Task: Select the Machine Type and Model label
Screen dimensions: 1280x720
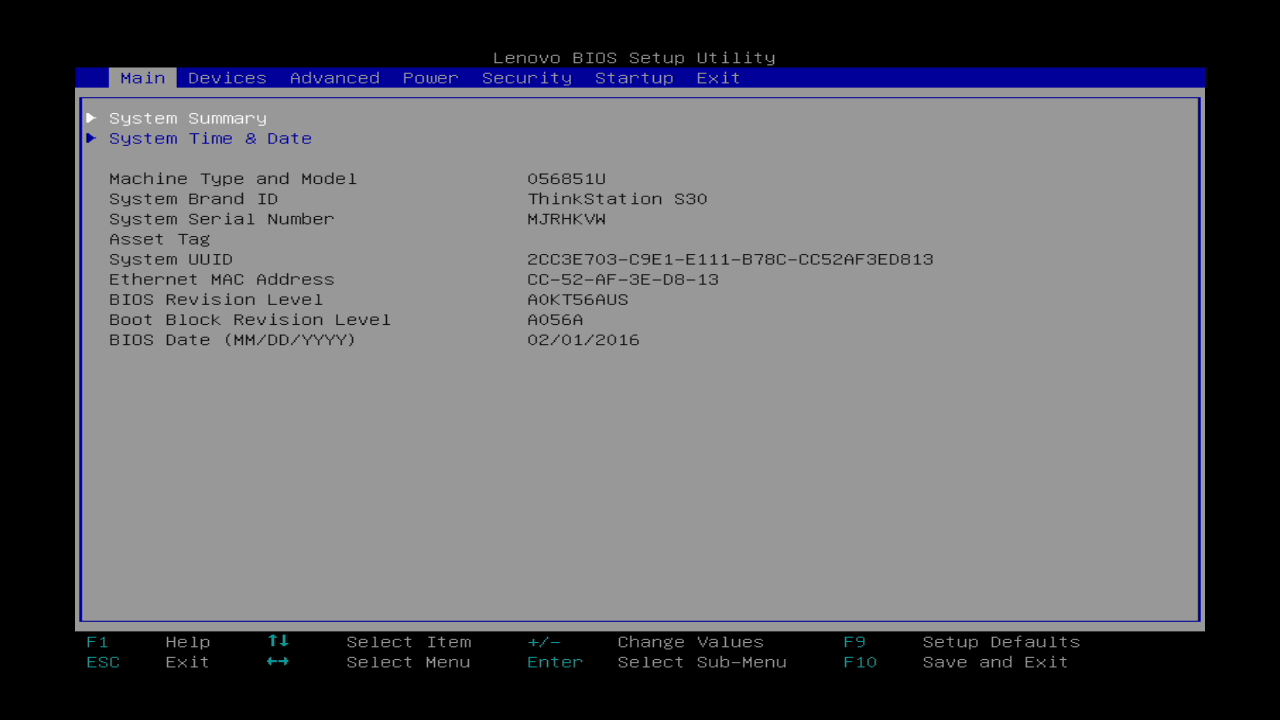Action: (x=233, y=179)
